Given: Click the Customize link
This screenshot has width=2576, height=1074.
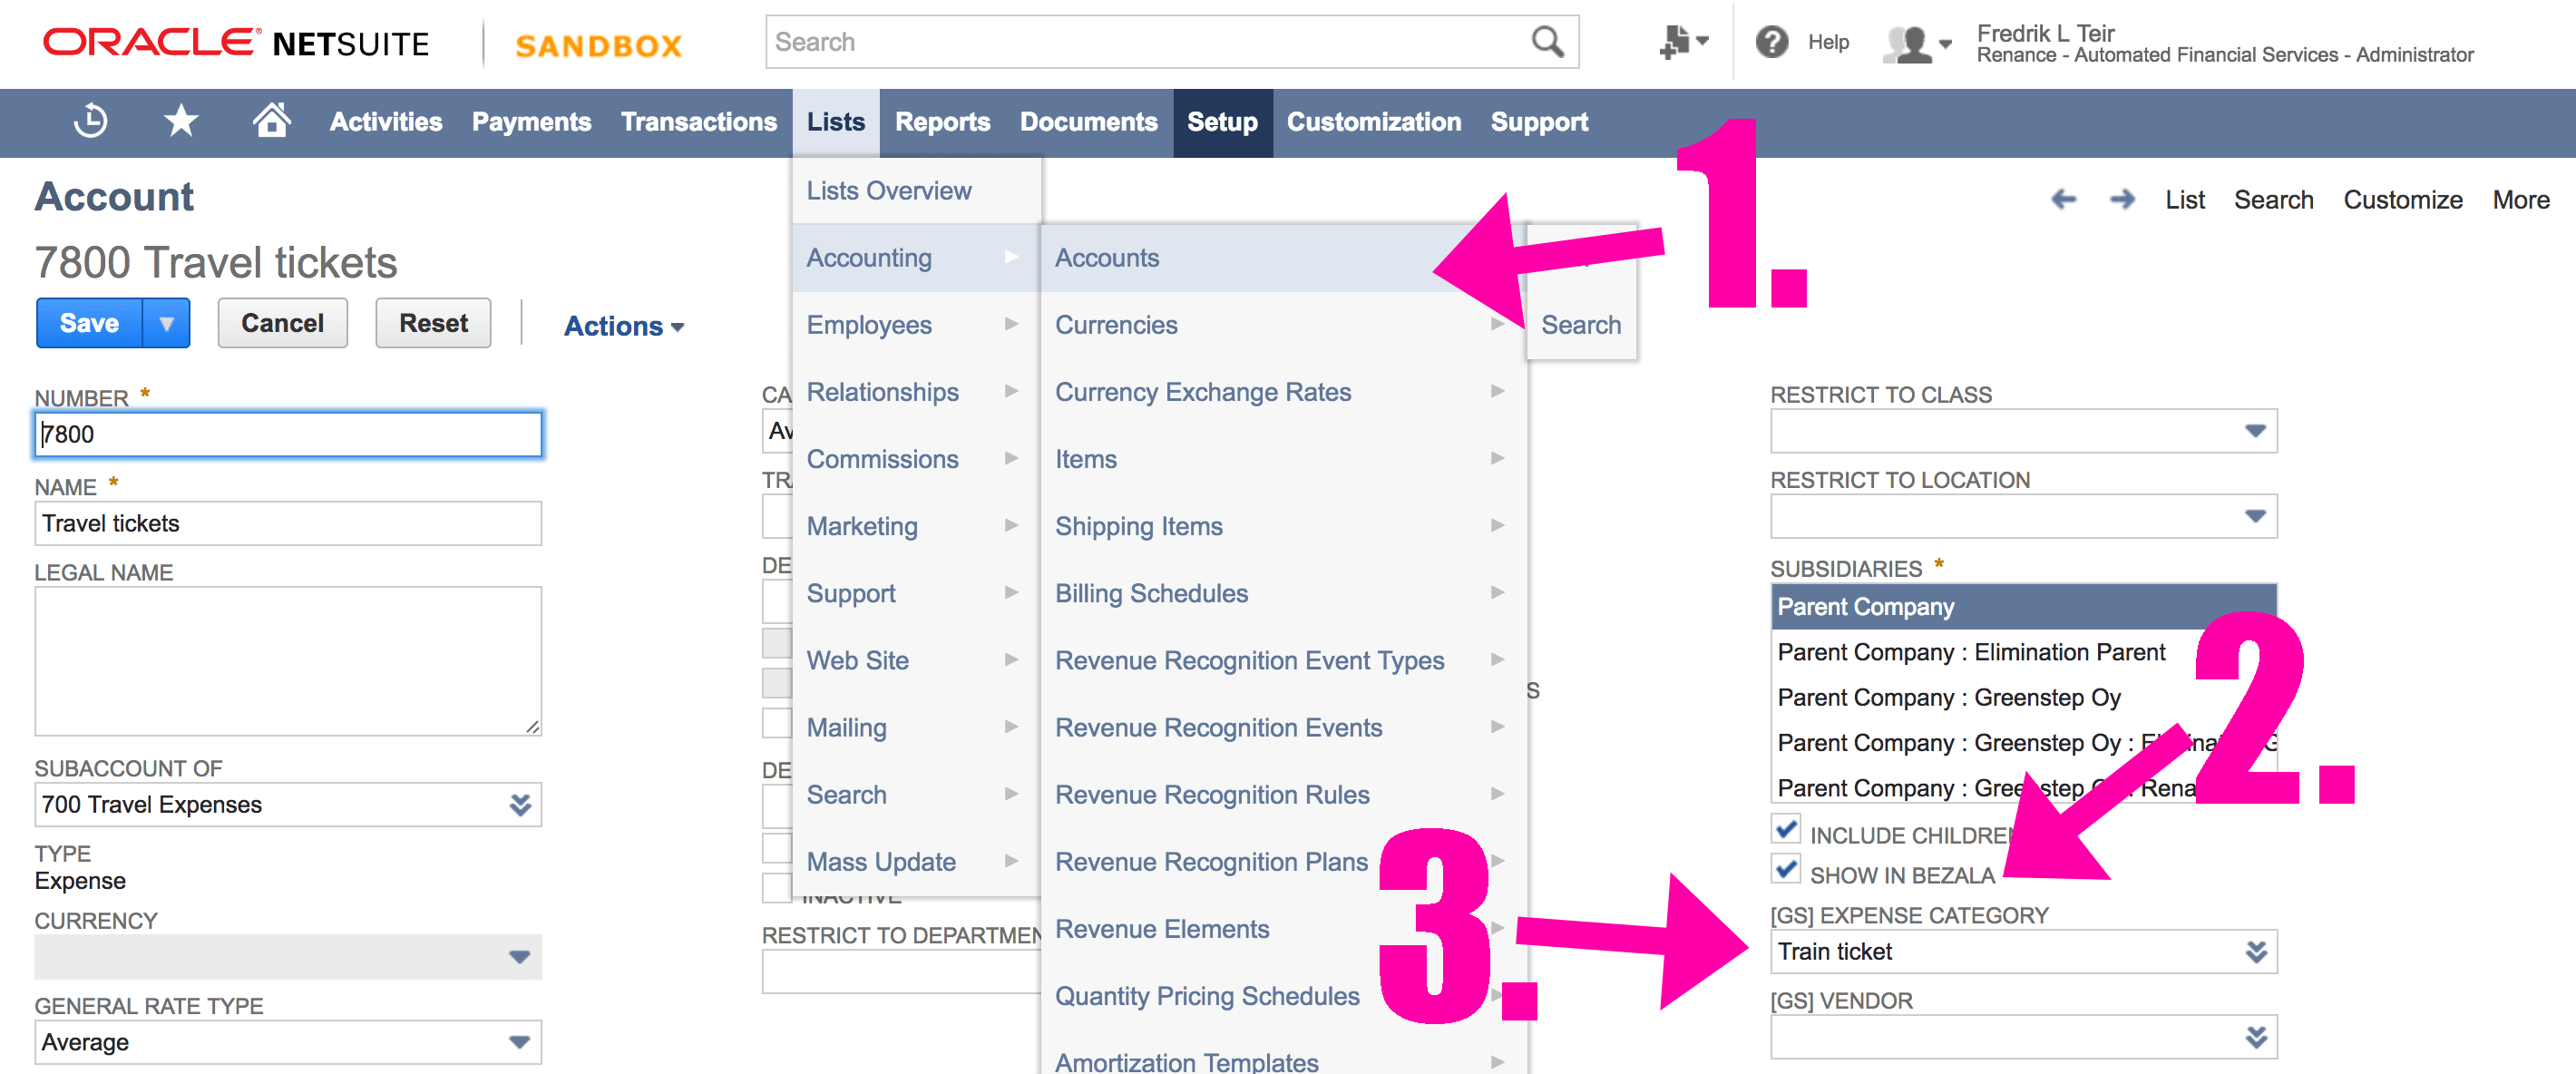Looking at the screenshot, I should click(2402, 200).
